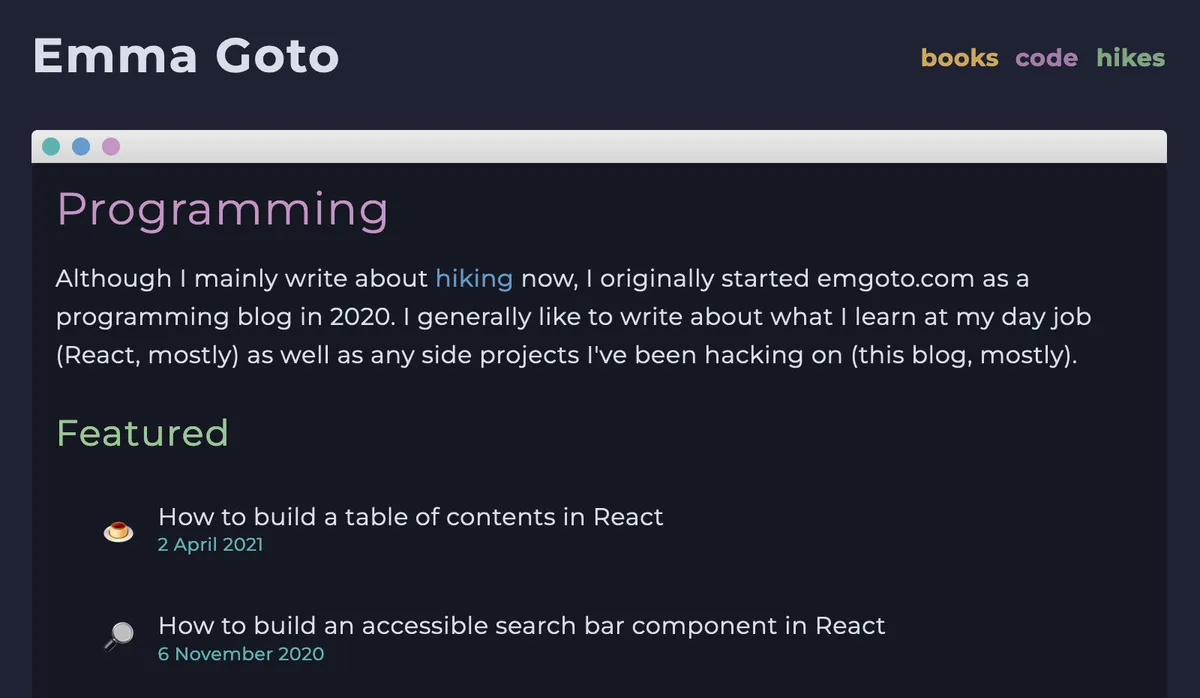Click the Programming page heading
The height and width of the screenshot is (698, 1200).
tap(222, 210)
